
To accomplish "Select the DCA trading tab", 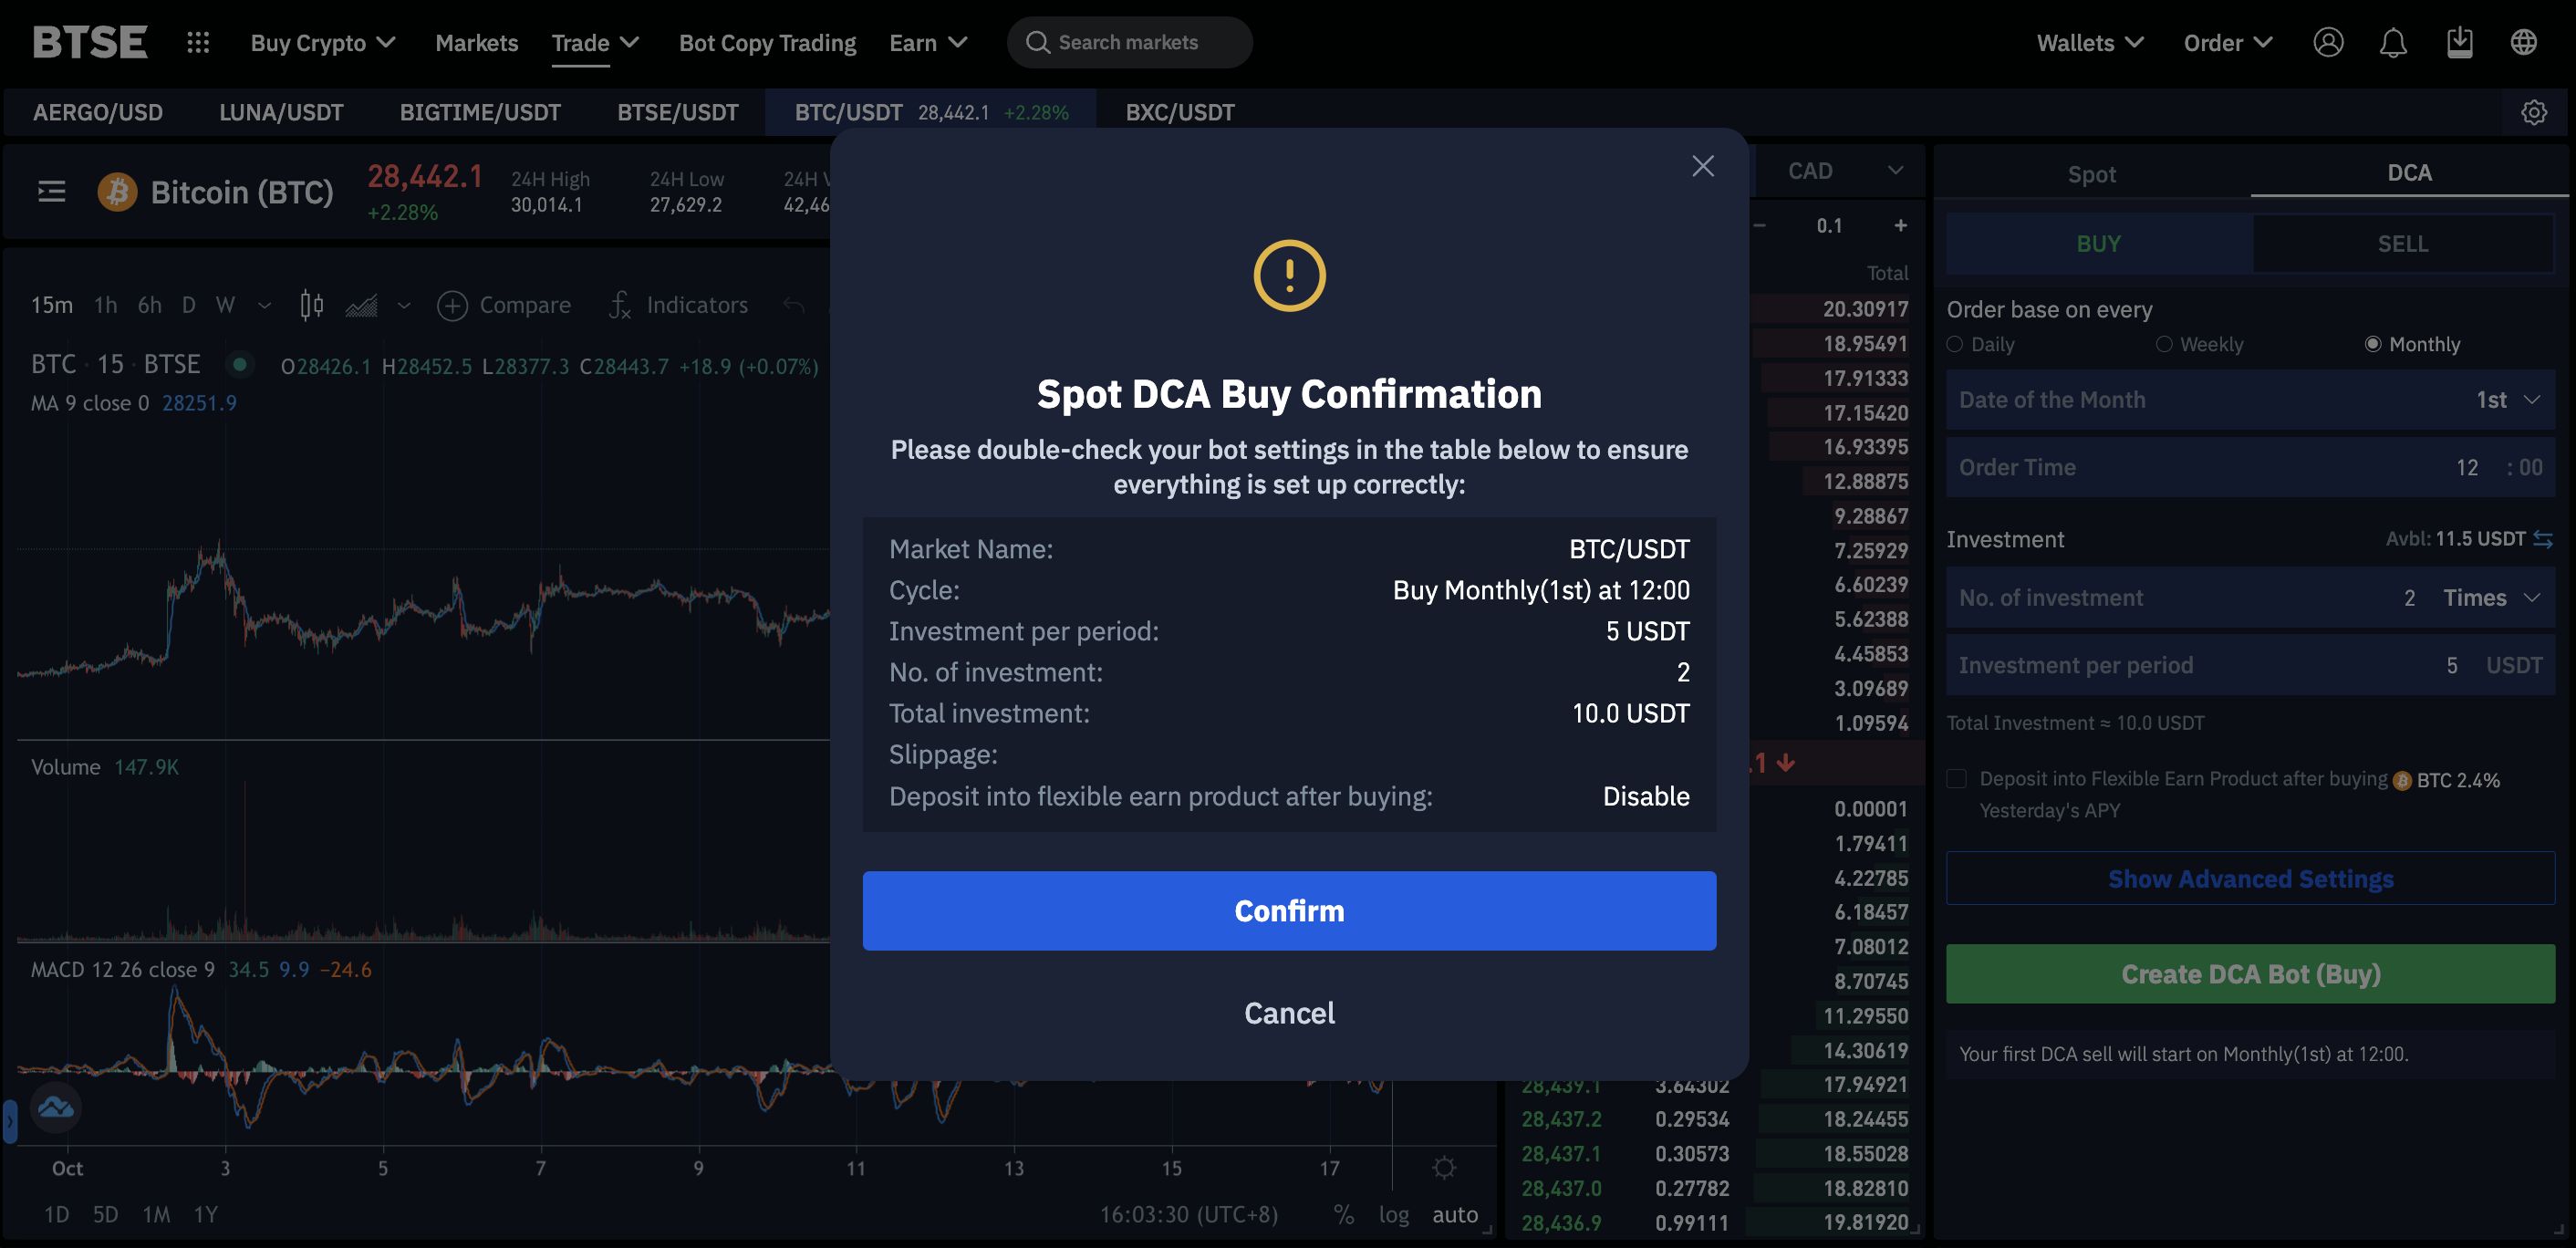I will coord(2409,172).
